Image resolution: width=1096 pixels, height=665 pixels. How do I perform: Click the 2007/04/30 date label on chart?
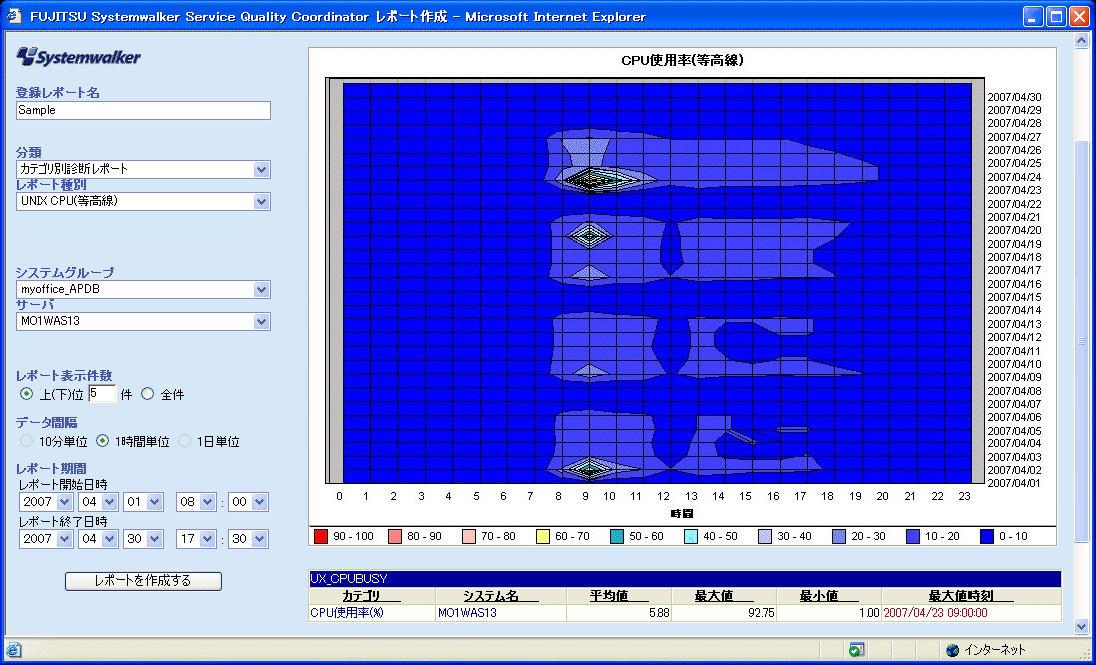coord(1014,97)
